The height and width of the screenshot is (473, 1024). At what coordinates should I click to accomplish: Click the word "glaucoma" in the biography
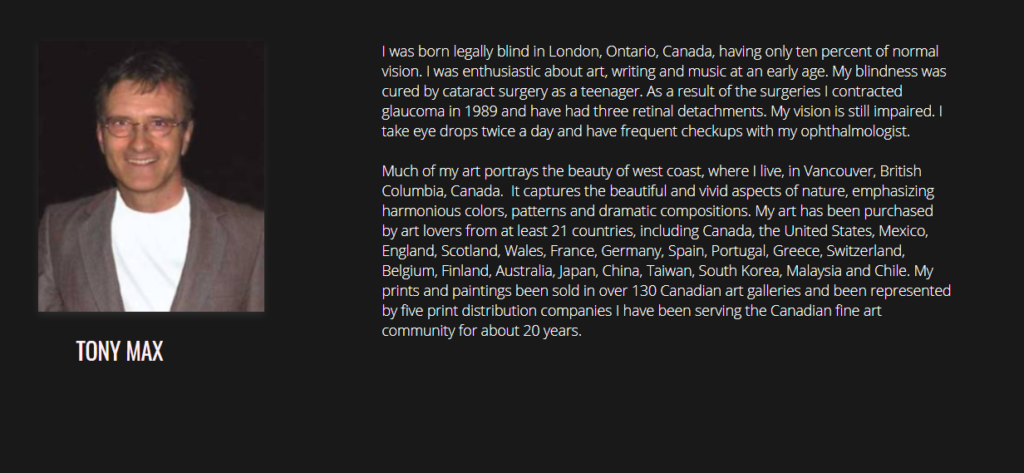click(x=409, y=112)
